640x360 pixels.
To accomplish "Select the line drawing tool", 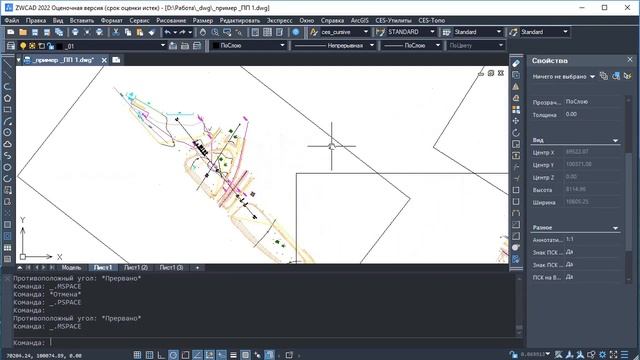I will (x=7, y=64).
